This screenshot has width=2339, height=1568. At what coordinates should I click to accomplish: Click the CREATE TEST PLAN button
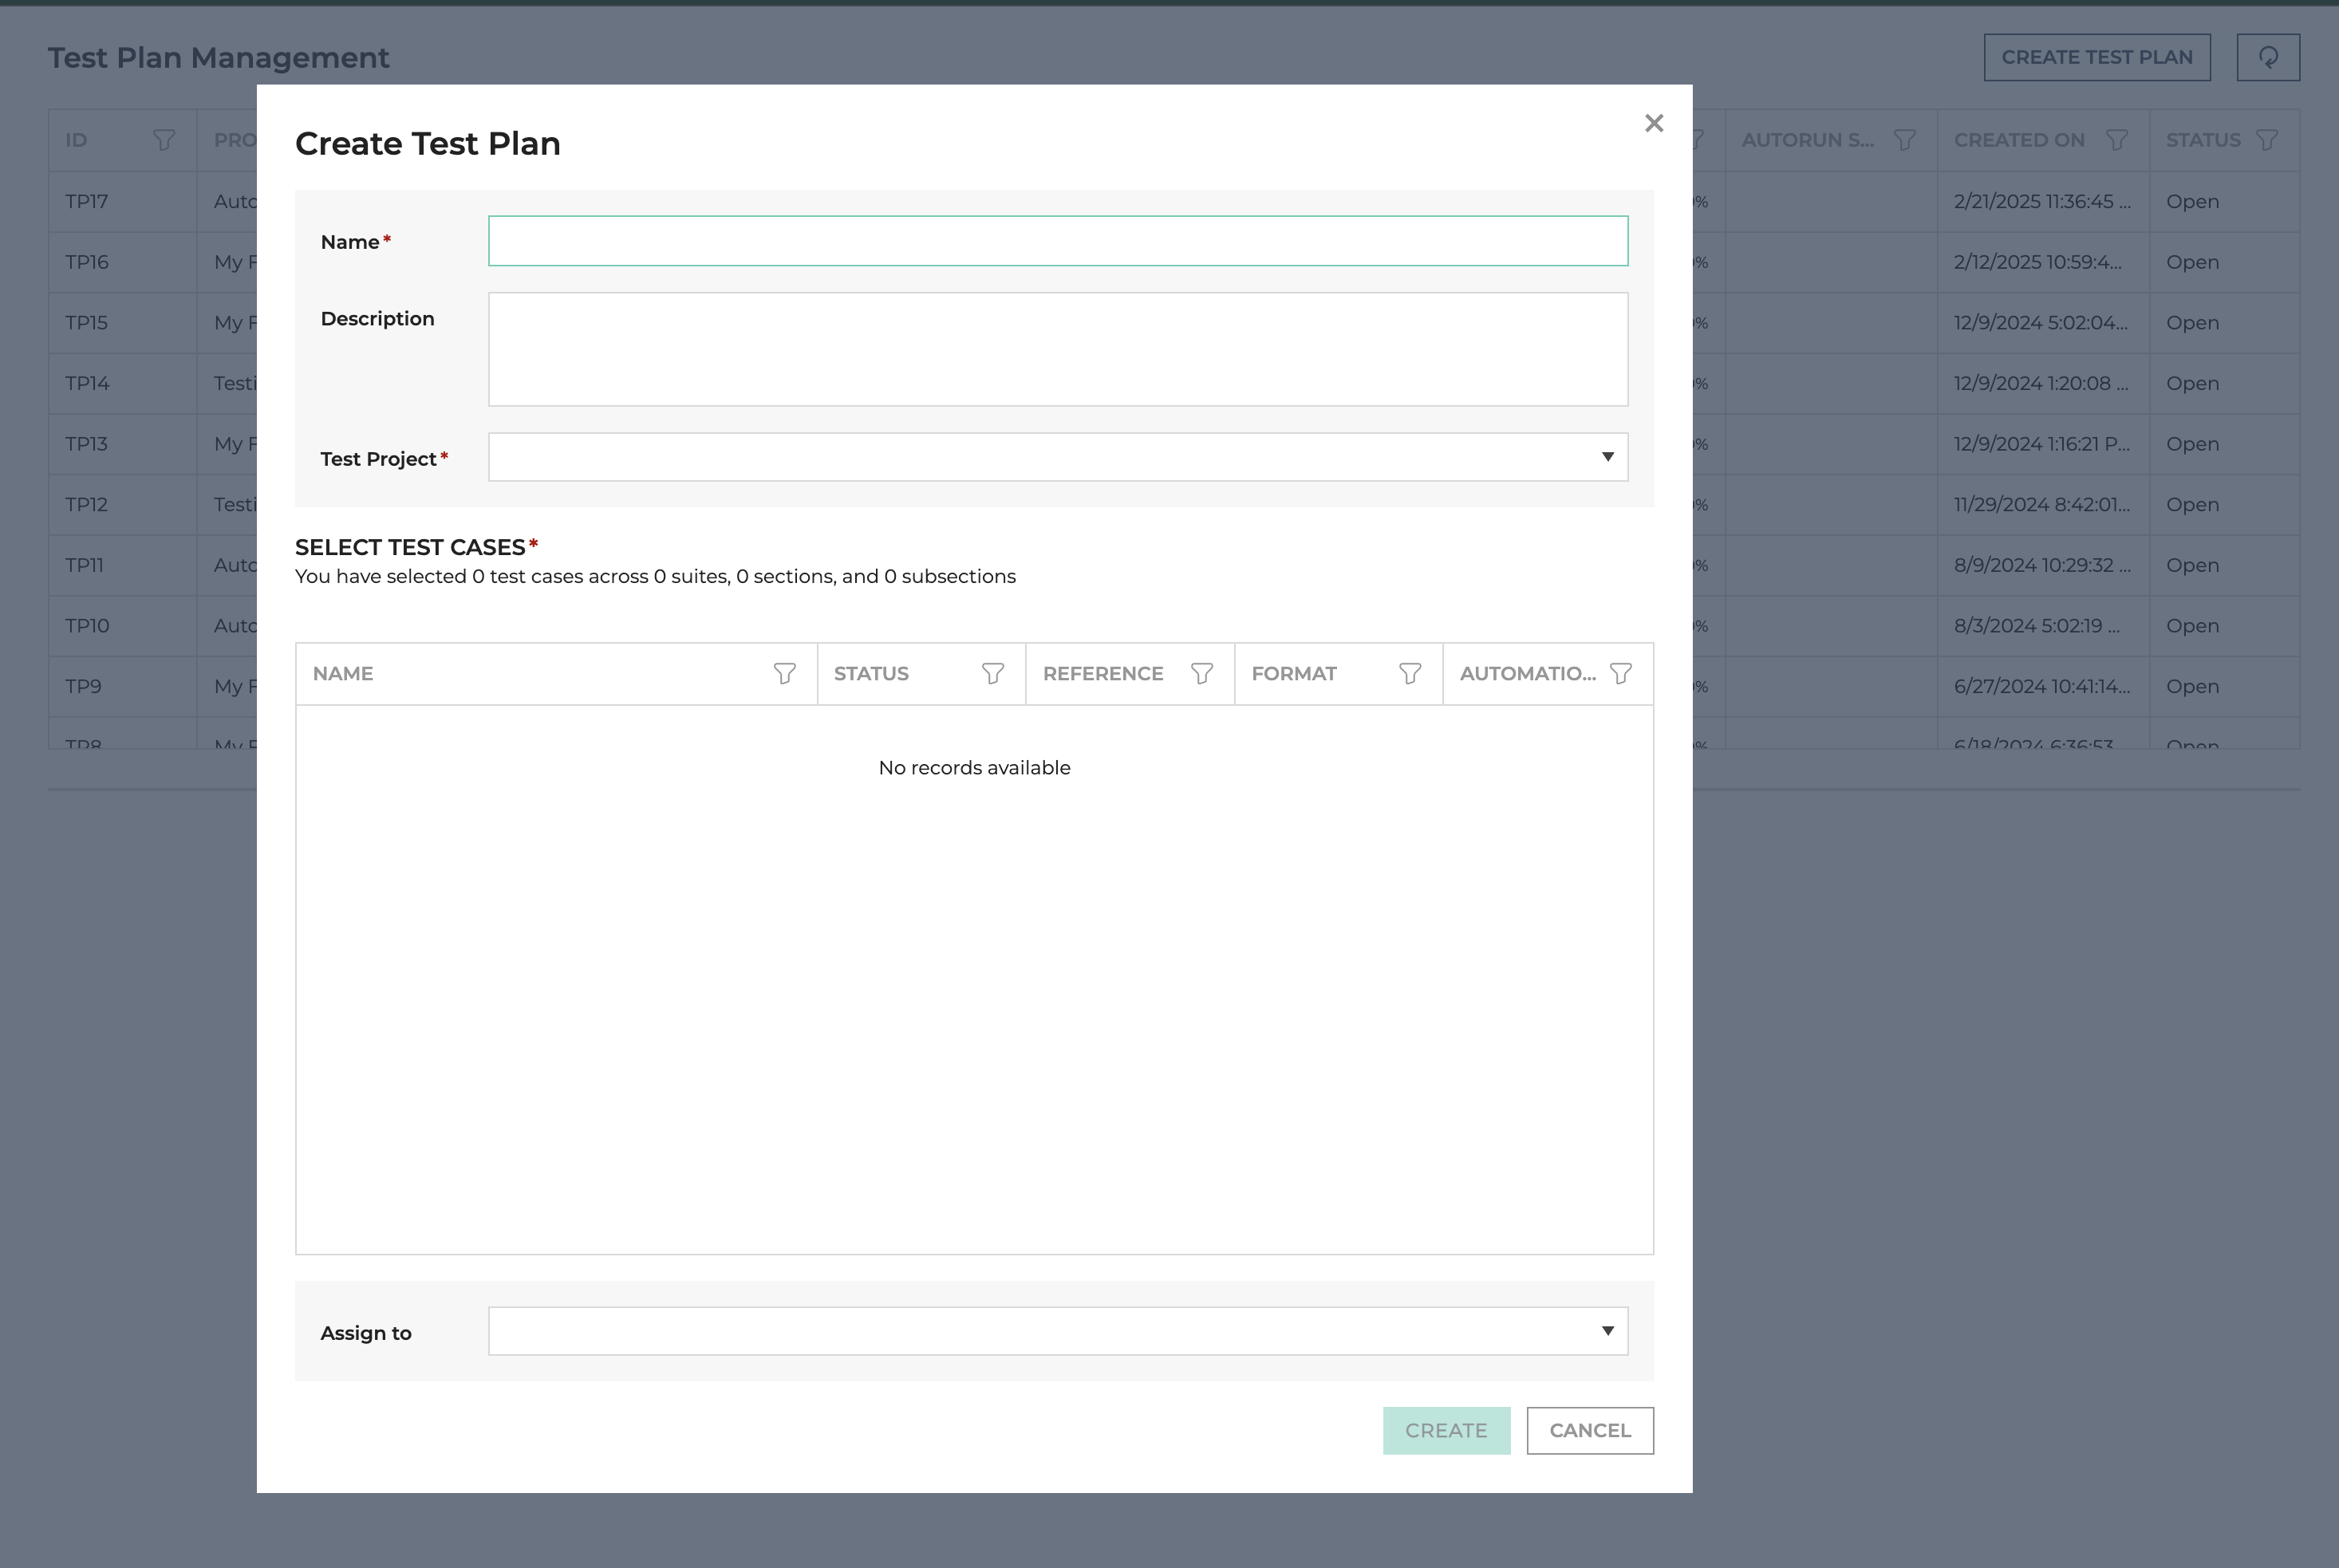point(2096,58)
